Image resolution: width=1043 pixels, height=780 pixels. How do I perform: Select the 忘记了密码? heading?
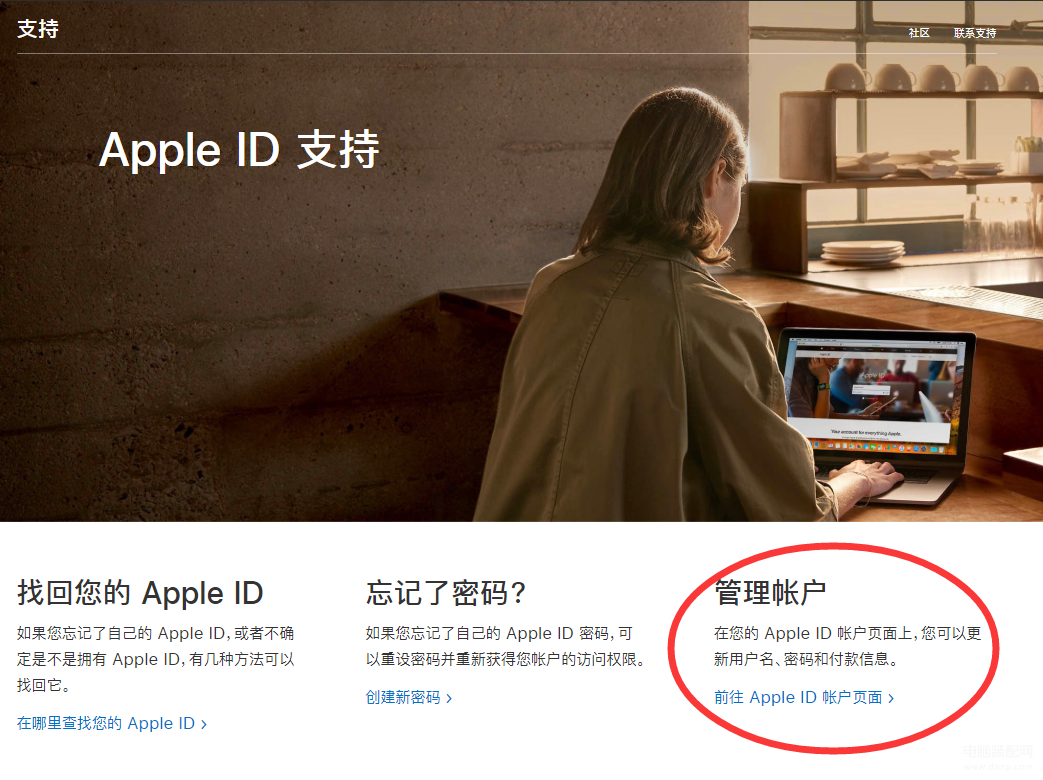coord(446,592)
